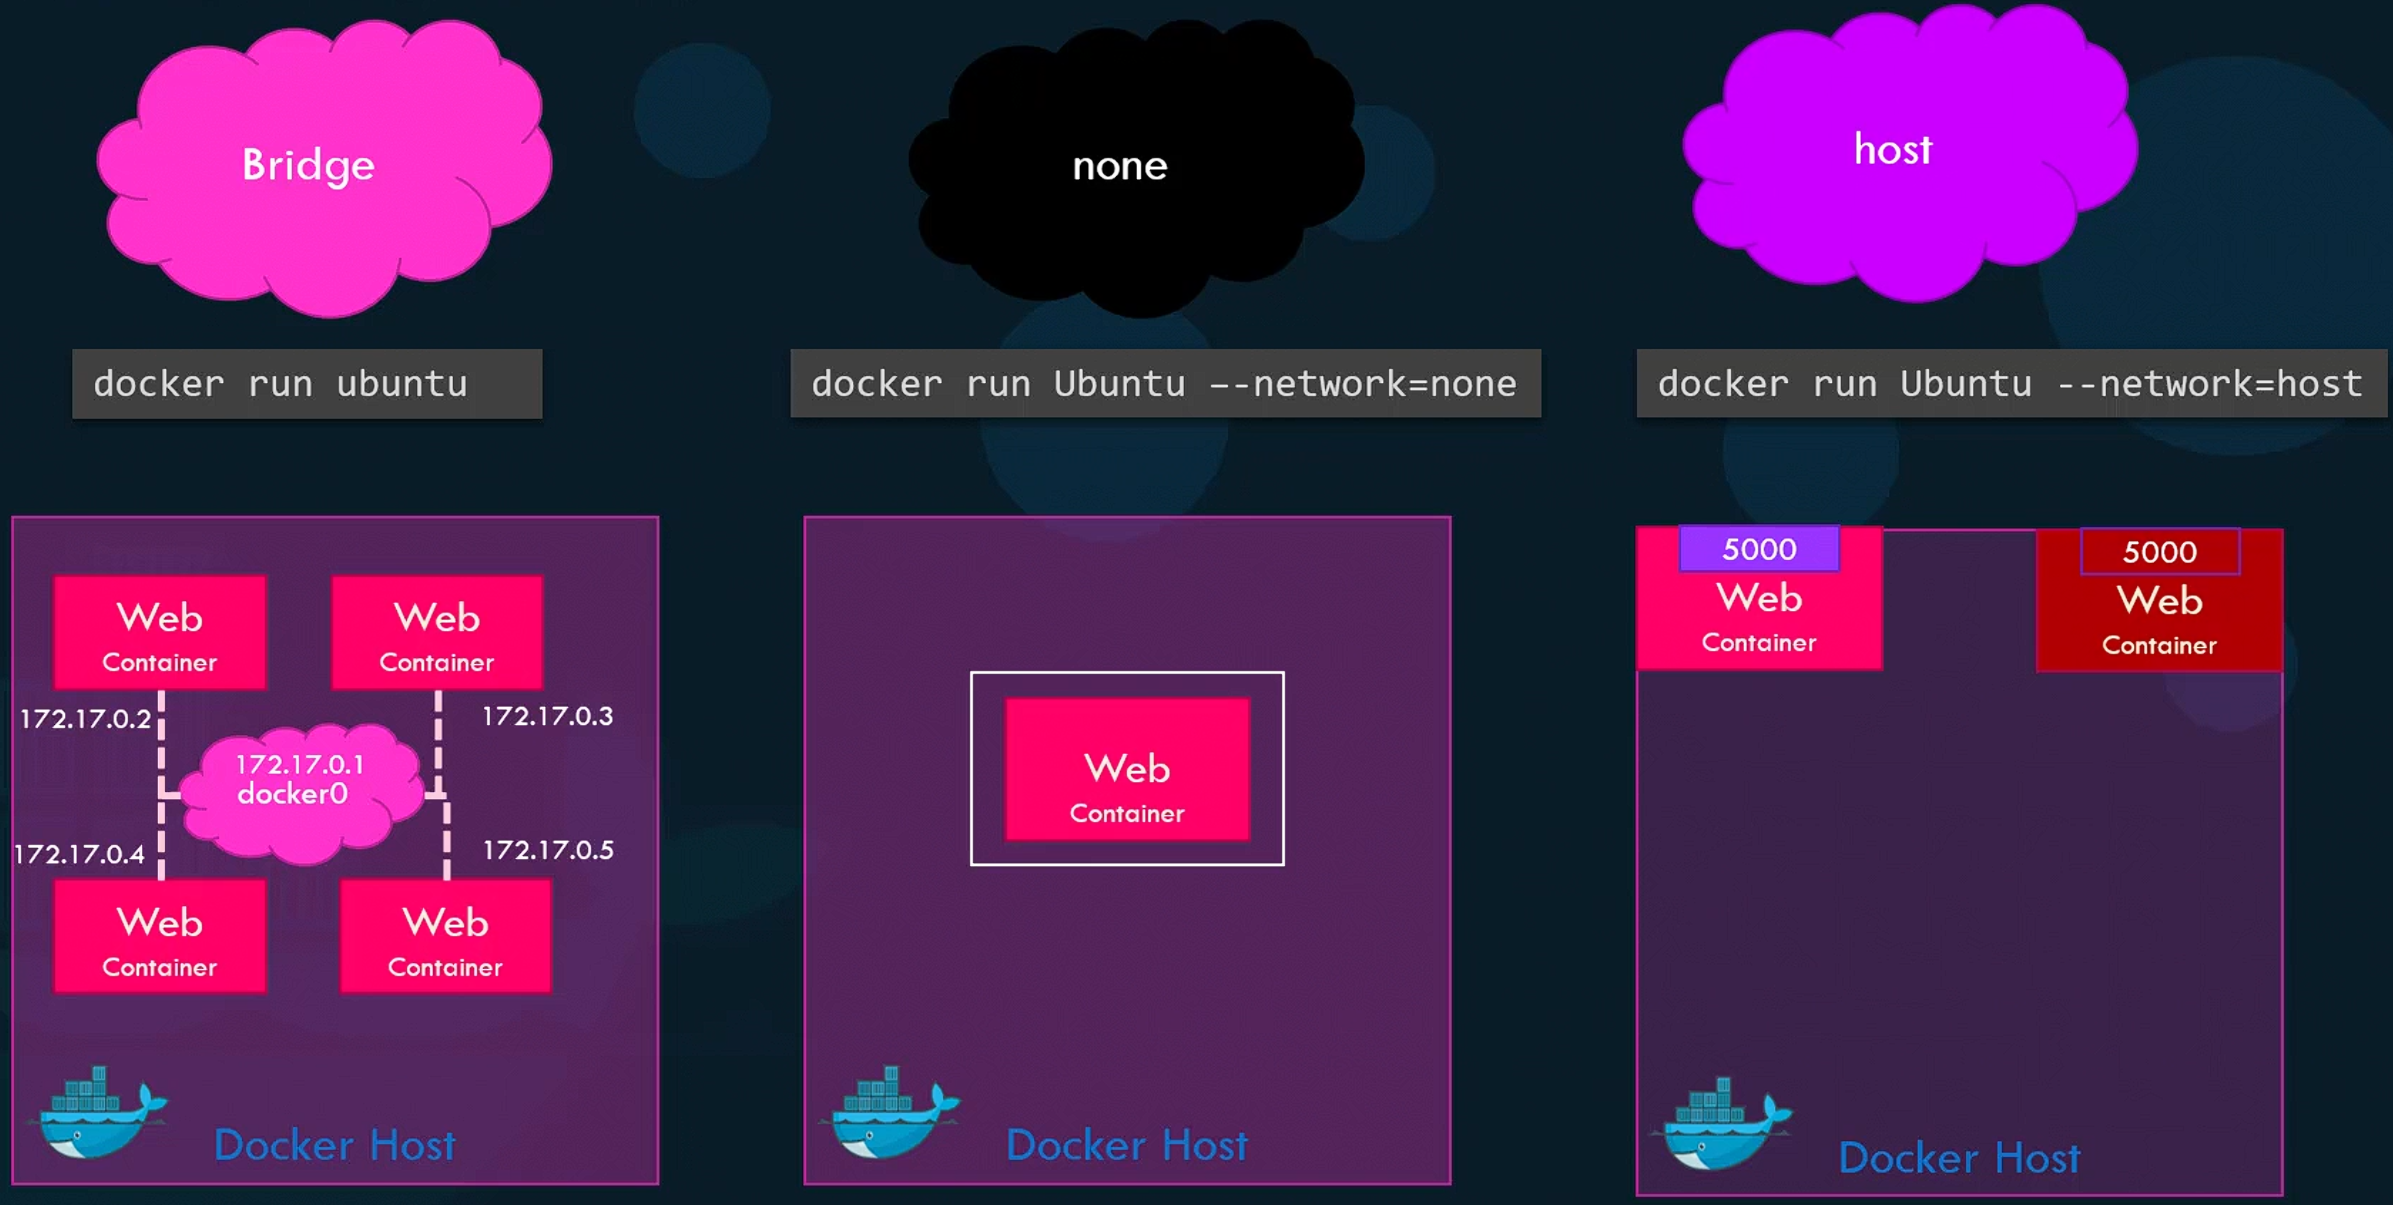Click the Web Container with IP 172.17.0.4
Viewport: 2393px width, 1205px height.
pos(160,937)
